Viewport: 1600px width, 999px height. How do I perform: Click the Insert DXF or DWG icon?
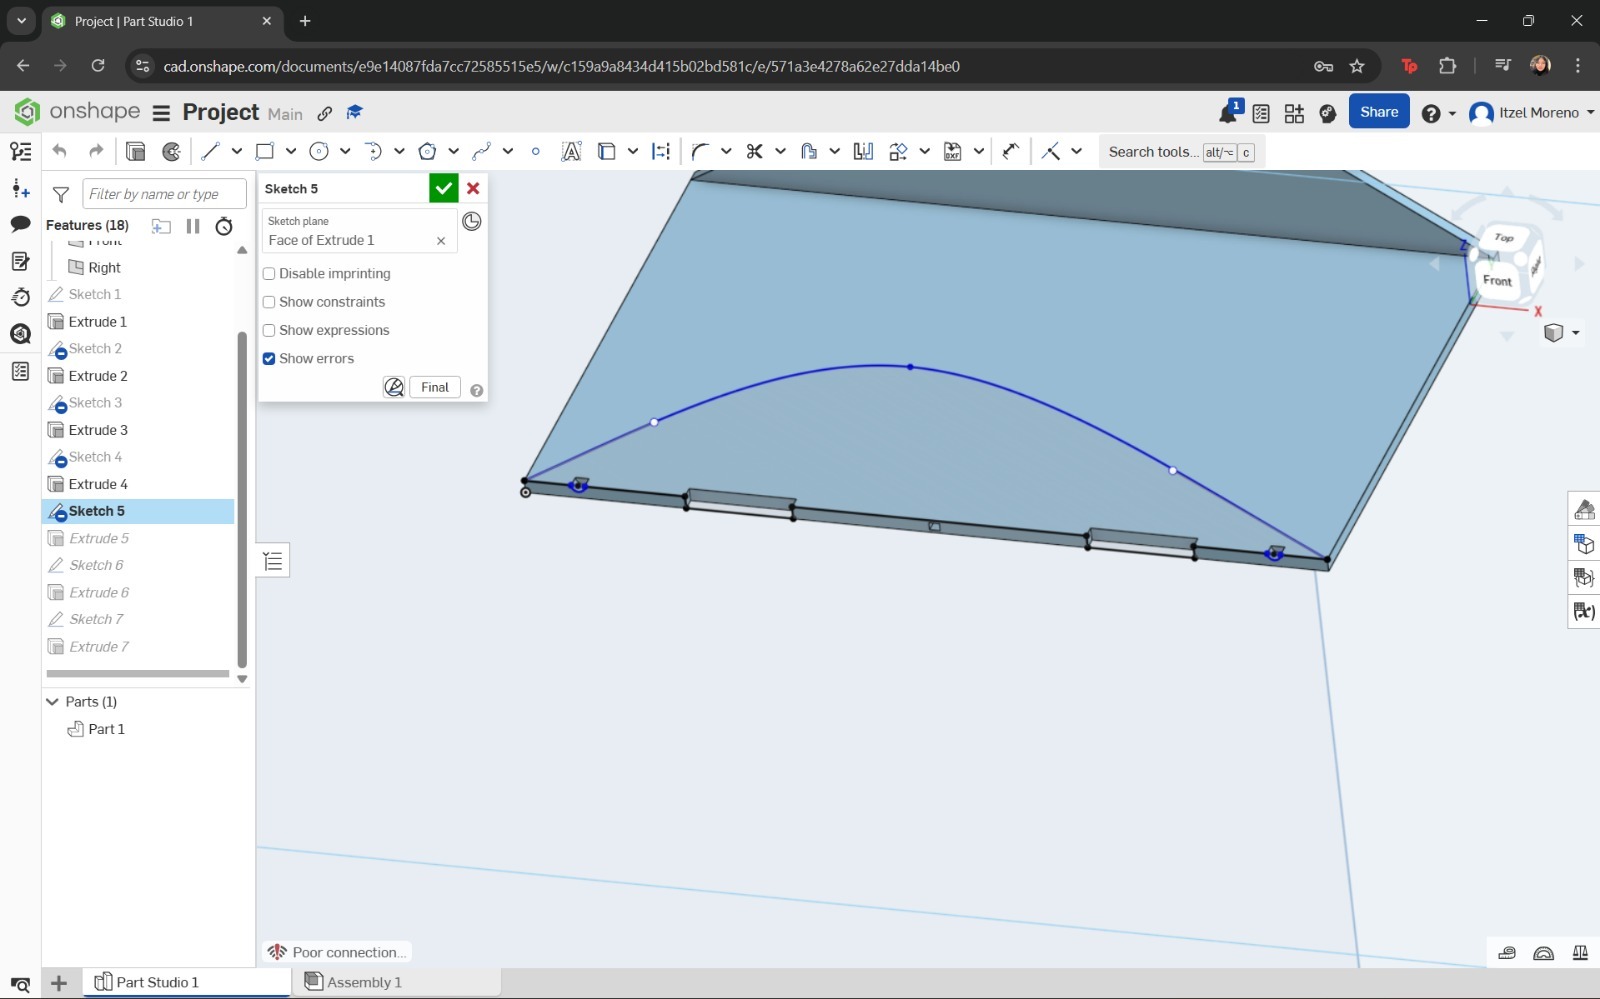coord(952,151)
